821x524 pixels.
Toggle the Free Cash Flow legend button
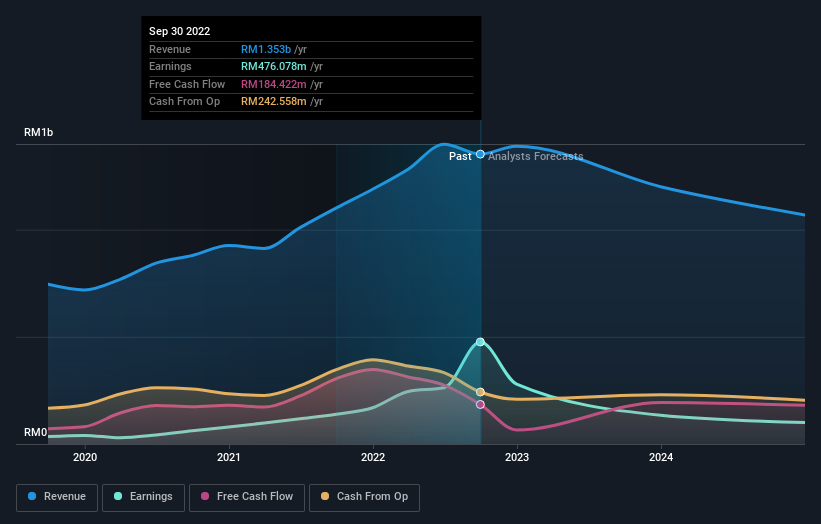[247, 497]
